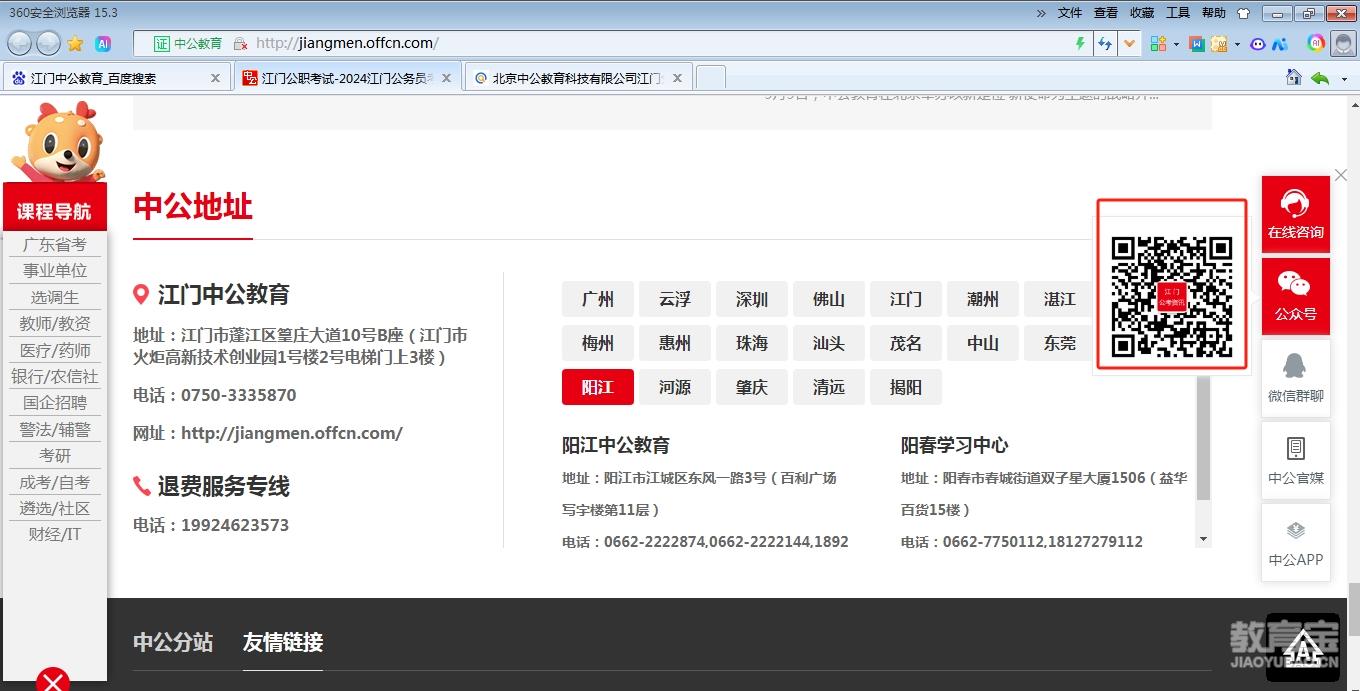This screenshot has width=1360, height=691.
Task: Select 肇庆 city button
Action: (752, 387)
